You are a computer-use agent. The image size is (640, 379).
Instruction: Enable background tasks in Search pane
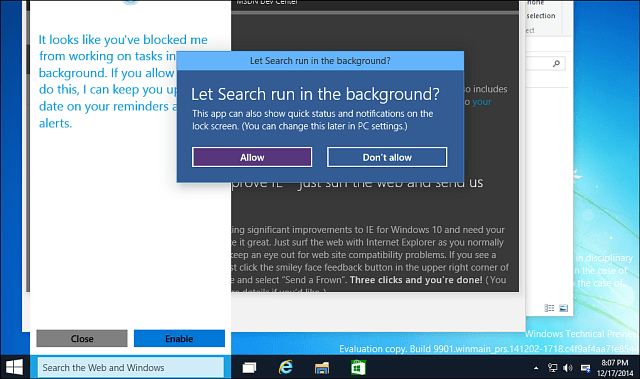click(179, 339)
